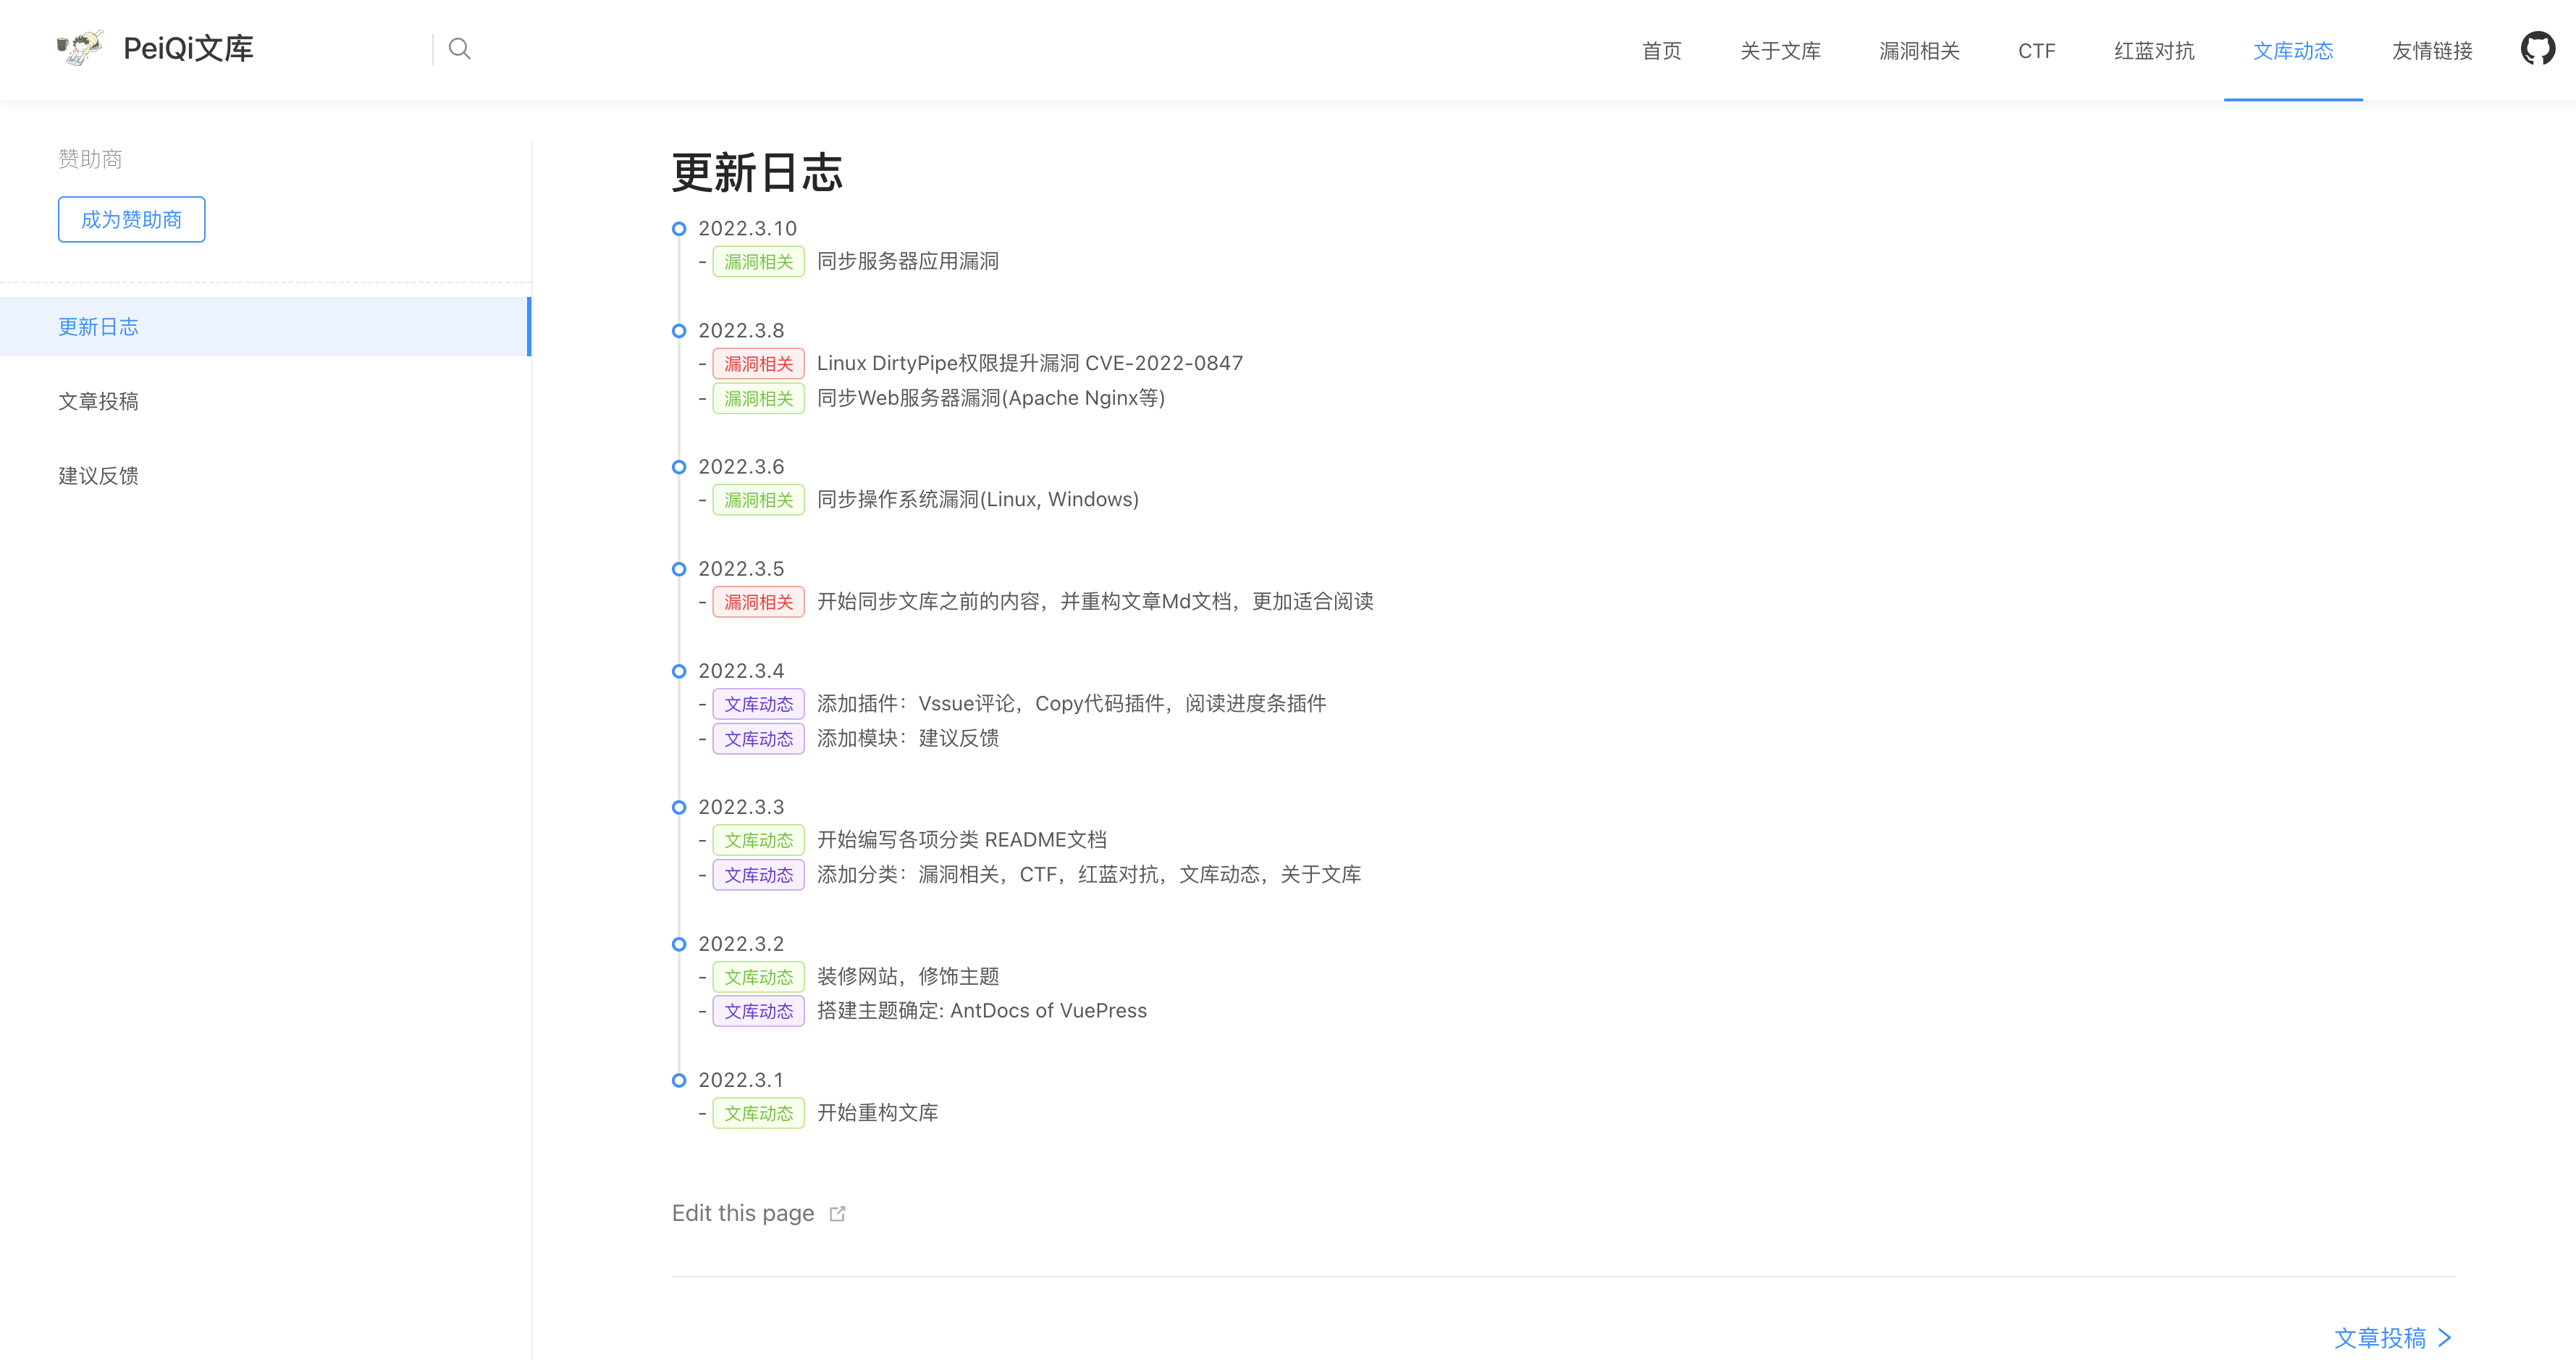Click the green 文库动态 badge next to 开始重构文库
The width and height of the screenshot is (2576, 1360).
coord(759,1113)
